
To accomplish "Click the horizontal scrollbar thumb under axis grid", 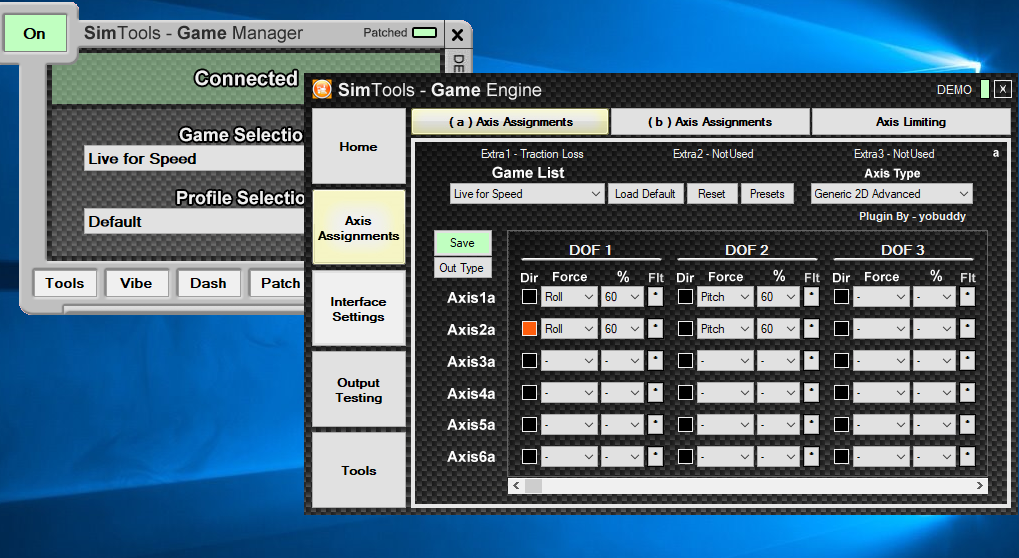I will 534,485.
